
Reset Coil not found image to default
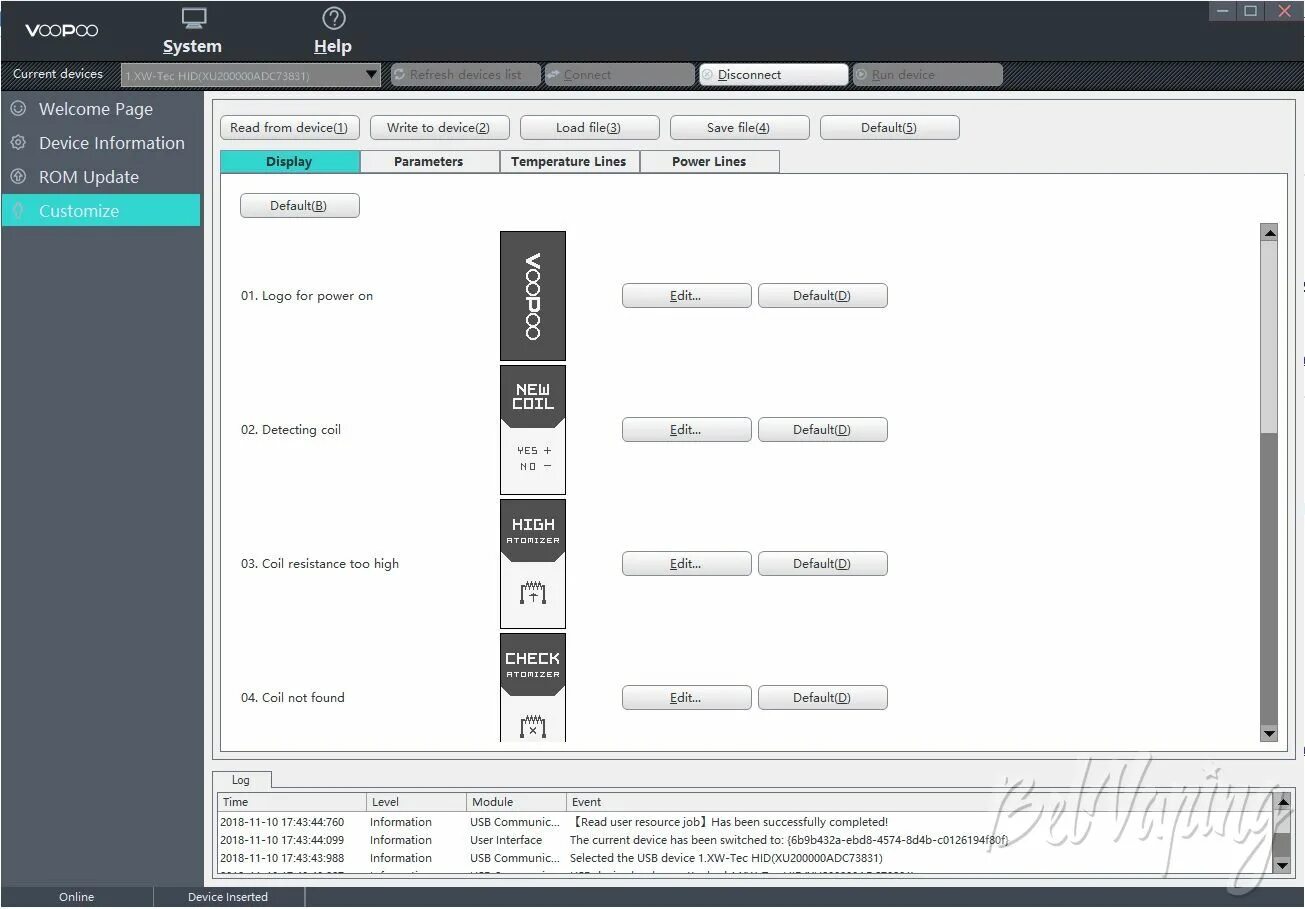[823, 698]
